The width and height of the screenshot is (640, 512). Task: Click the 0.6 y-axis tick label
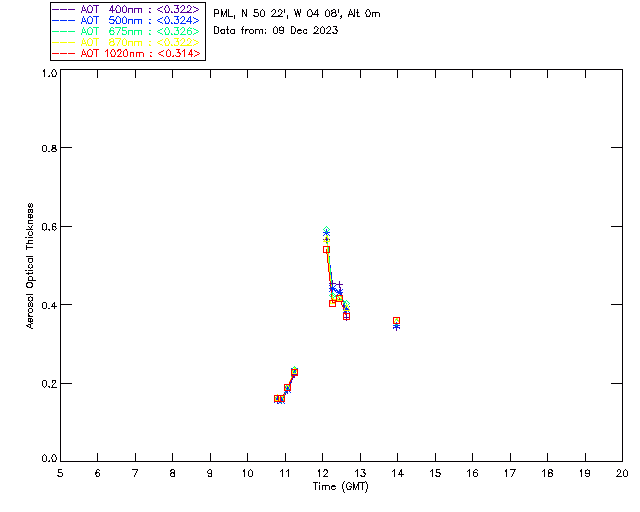click(49, 227)
